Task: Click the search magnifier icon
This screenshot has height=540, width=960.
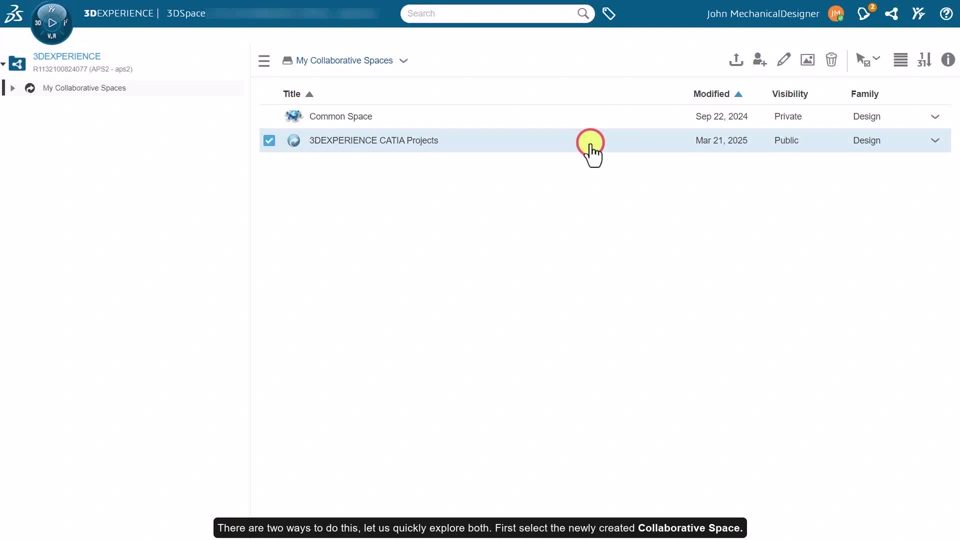Action: (x=583, y=13)
